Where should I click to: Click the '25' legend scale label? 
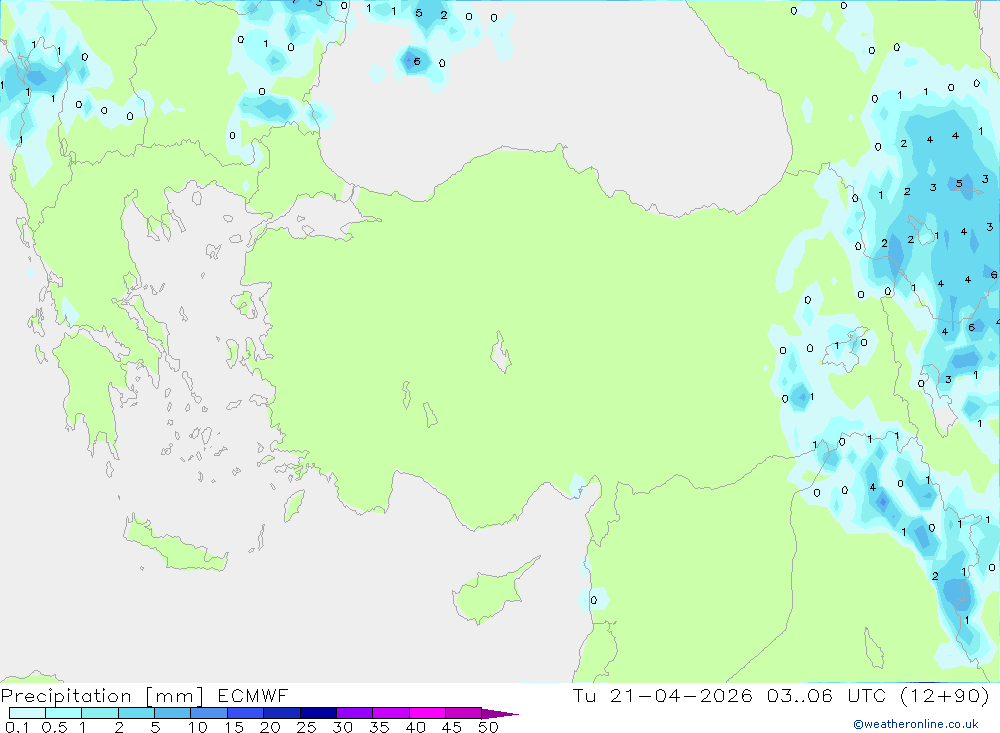[307, 727]
